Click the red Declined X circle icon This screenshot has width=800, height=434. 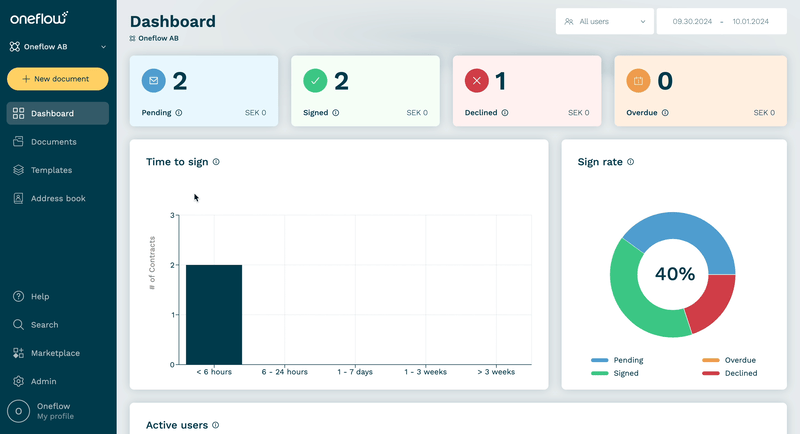coord(477,81)
